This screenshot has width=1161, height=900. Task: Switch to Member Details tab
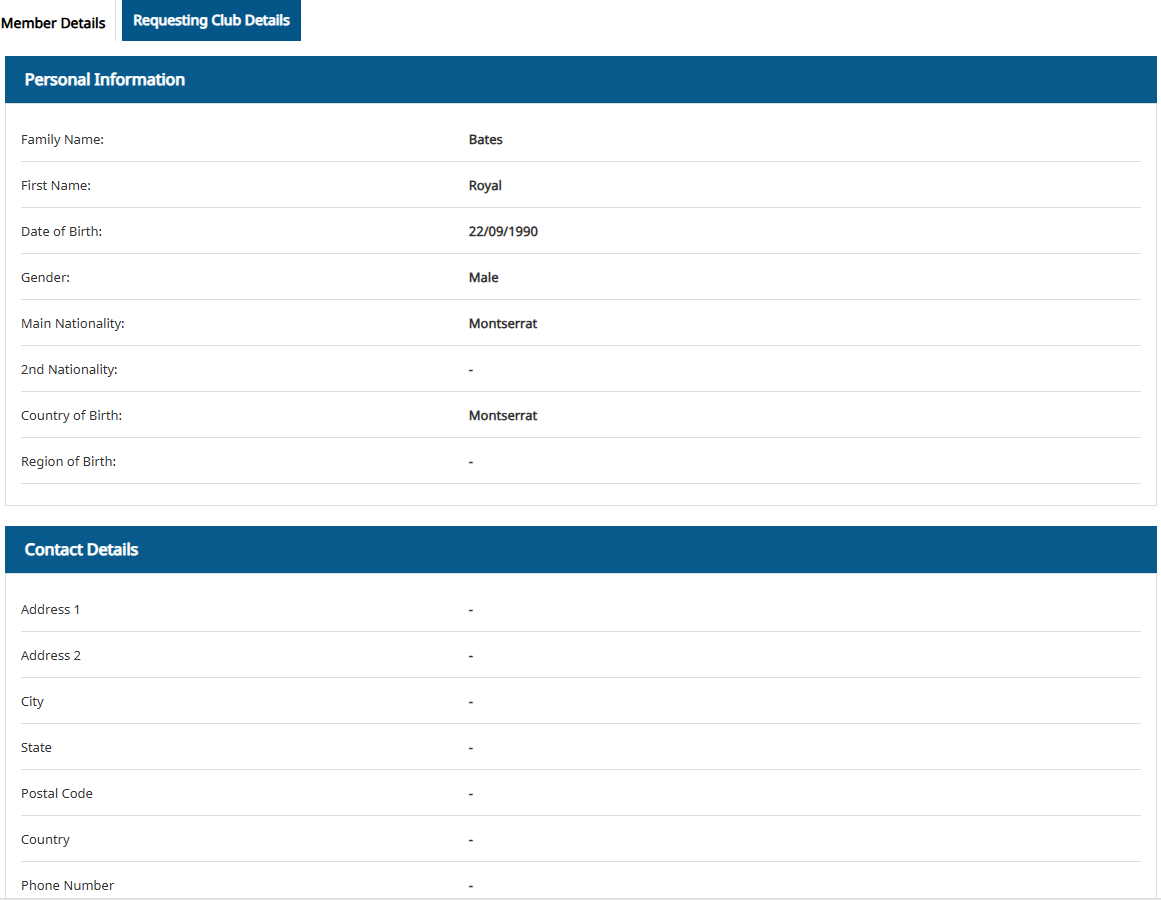[53, 23]
